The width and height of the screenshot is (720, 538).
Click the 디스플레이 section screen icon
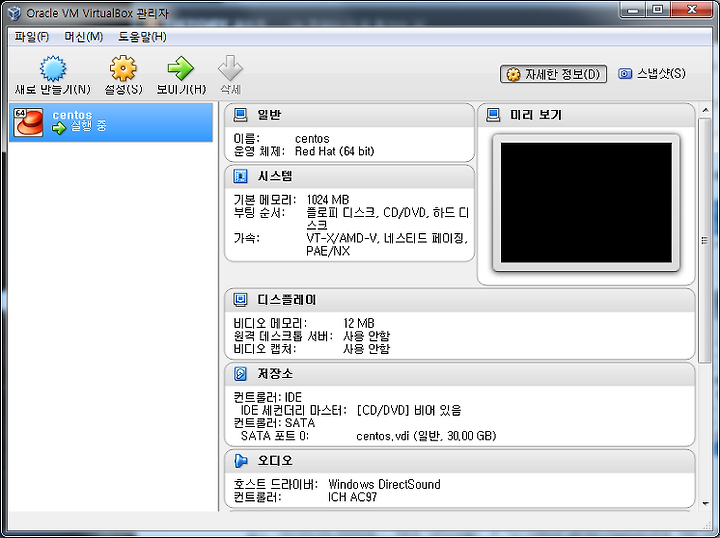[240, 300]
